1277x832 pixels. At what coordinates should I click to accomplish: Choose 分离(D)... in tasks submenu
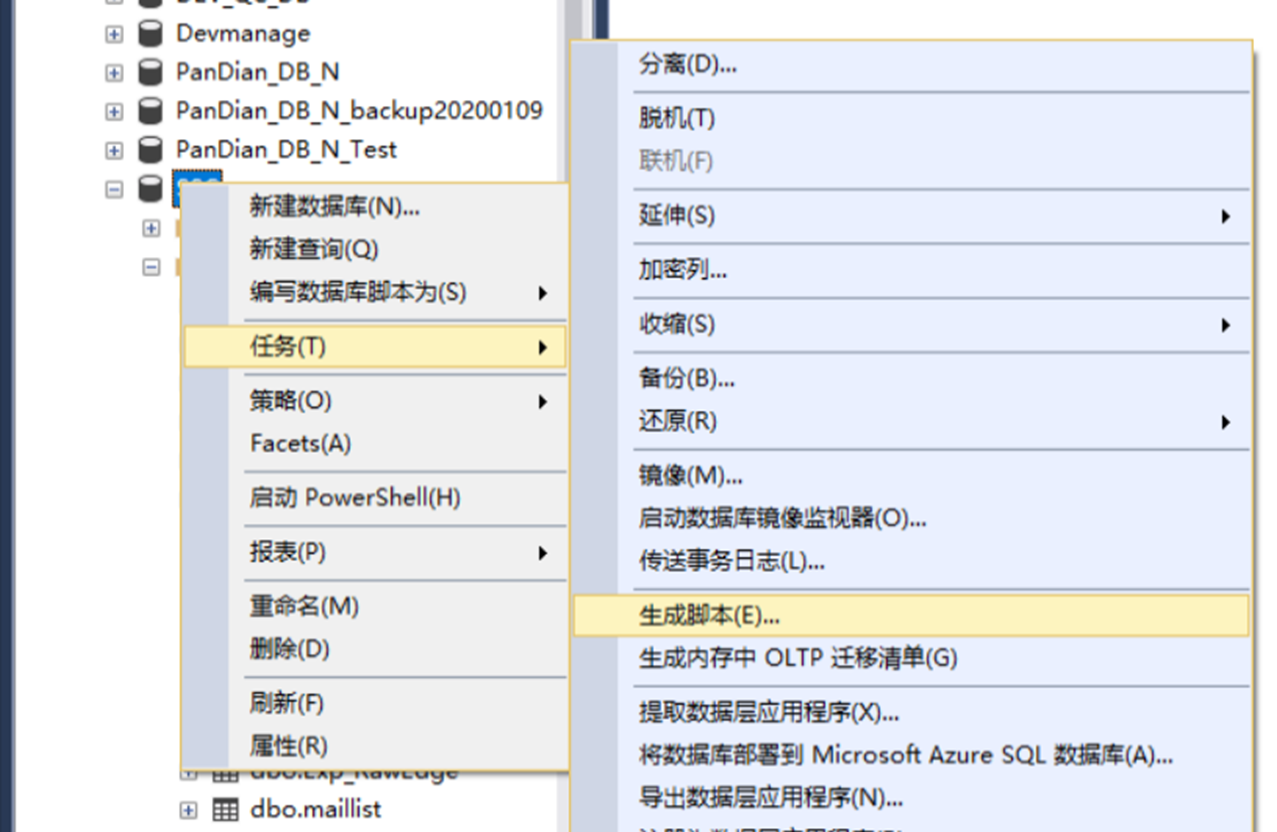(x=911, y=65)
